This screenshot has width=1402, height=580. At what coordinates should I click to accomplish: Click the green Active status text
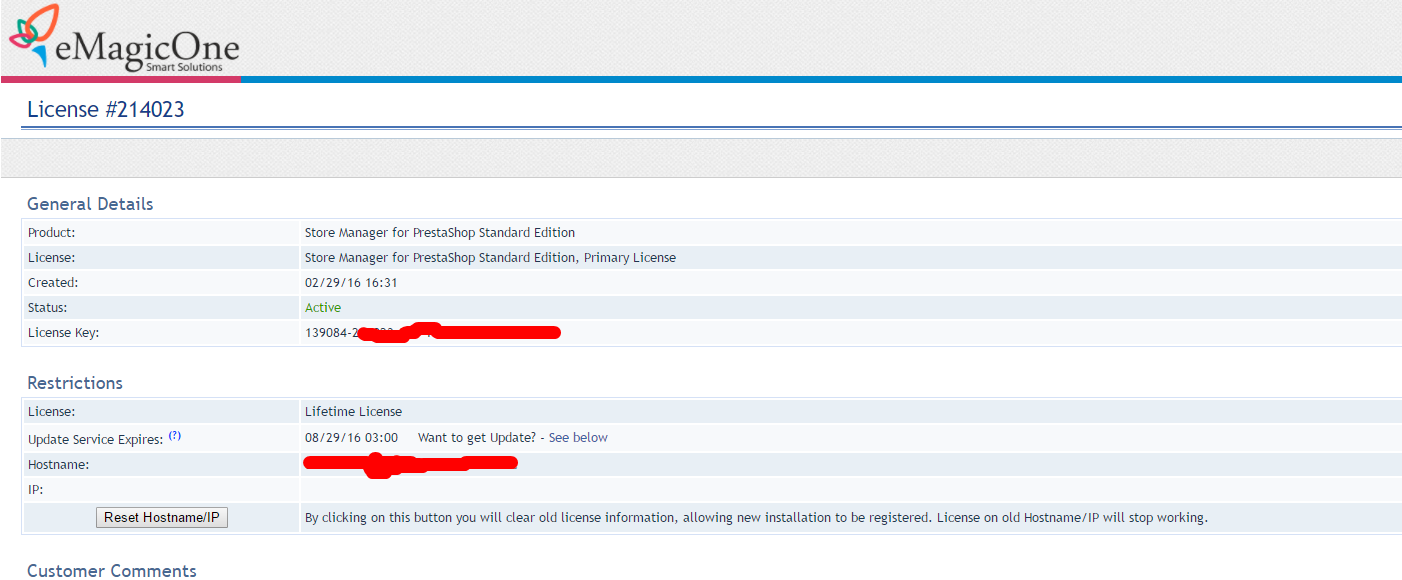point(322,308)
